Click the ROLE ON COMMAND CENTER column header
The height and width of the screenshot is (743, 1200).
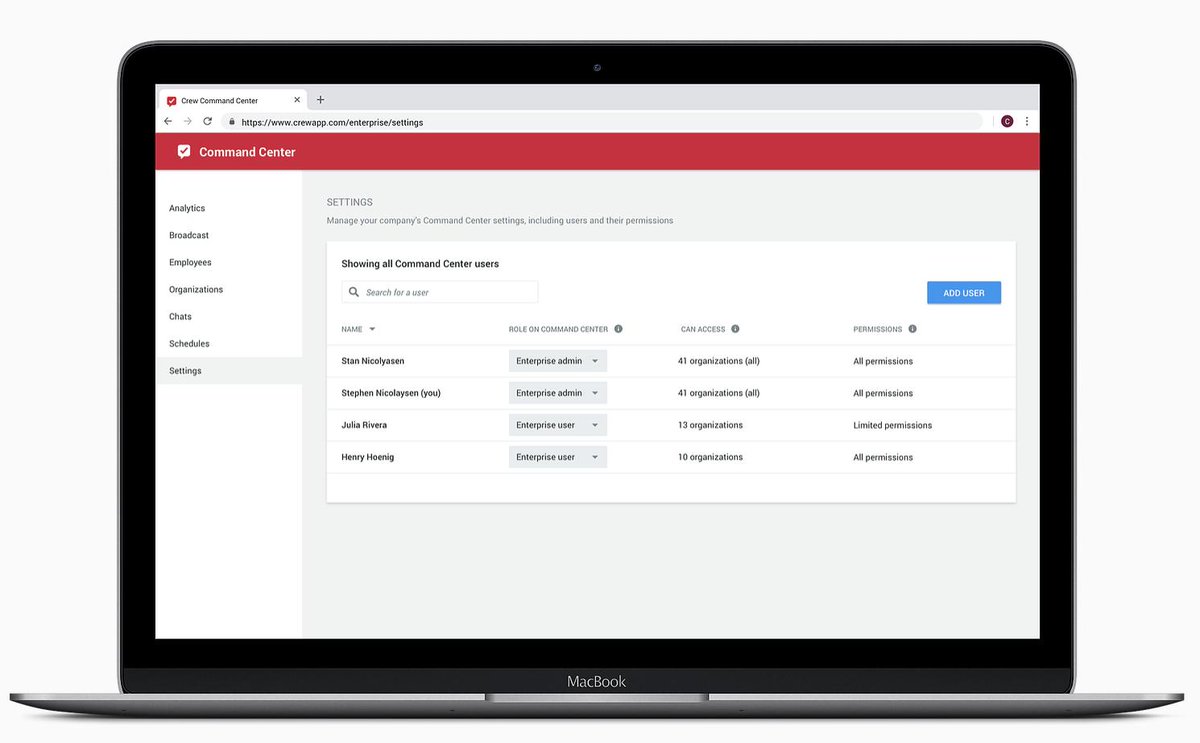(x=558, y=329)
